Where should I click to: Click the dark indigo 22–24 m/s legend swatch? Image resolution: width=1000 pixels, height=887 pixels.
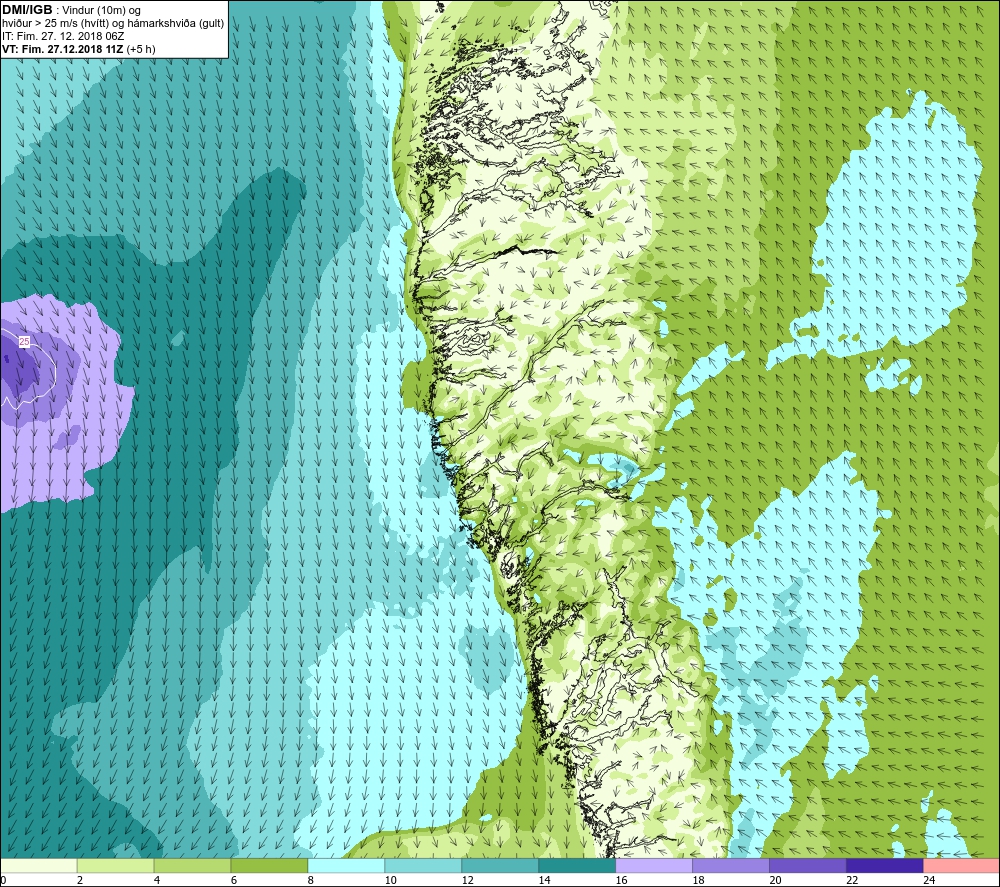(885, 865)
